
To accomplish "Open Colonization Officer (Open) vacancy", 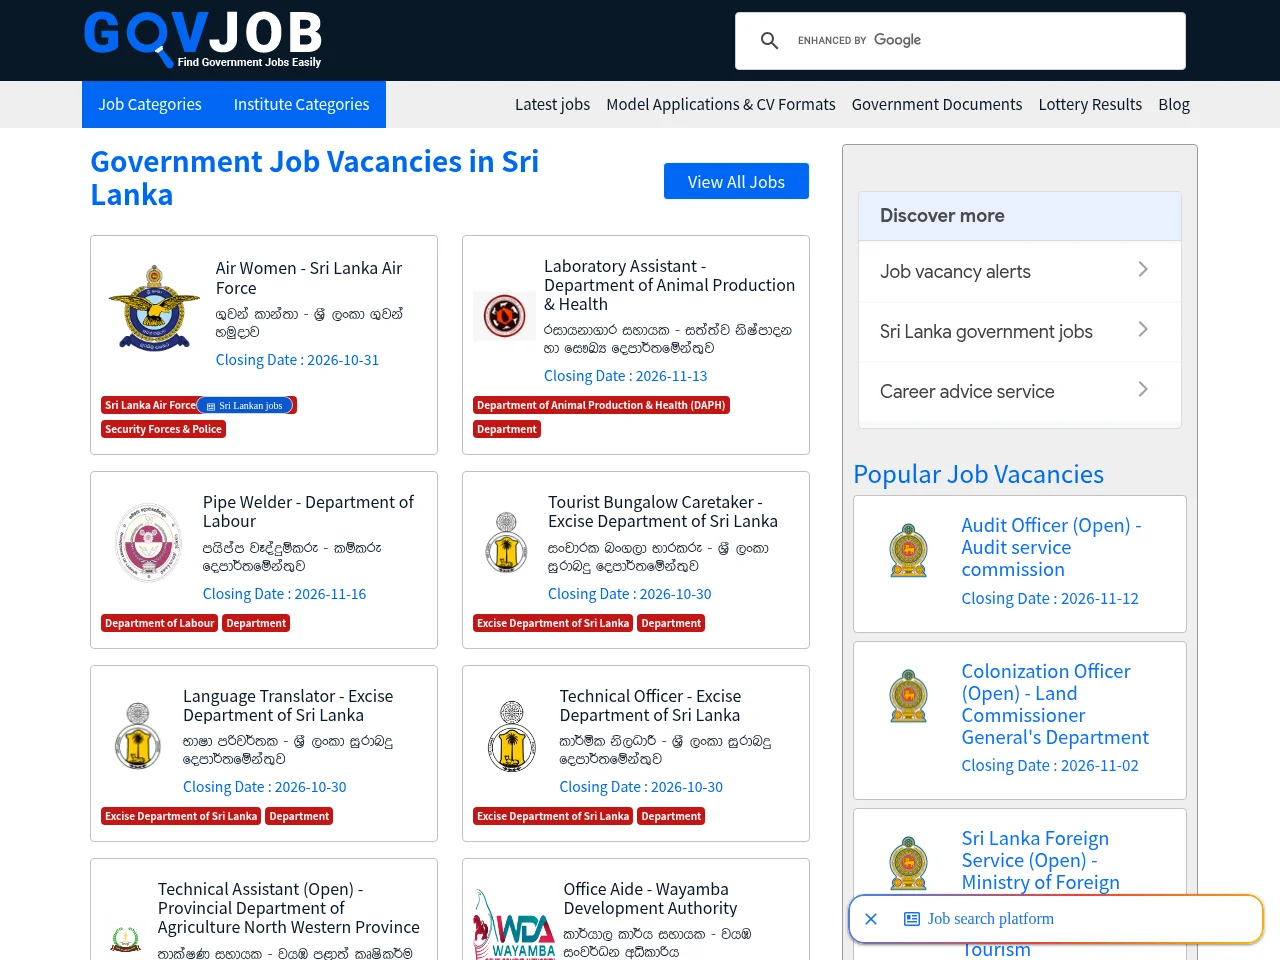I will click(x=1055, y=704).
